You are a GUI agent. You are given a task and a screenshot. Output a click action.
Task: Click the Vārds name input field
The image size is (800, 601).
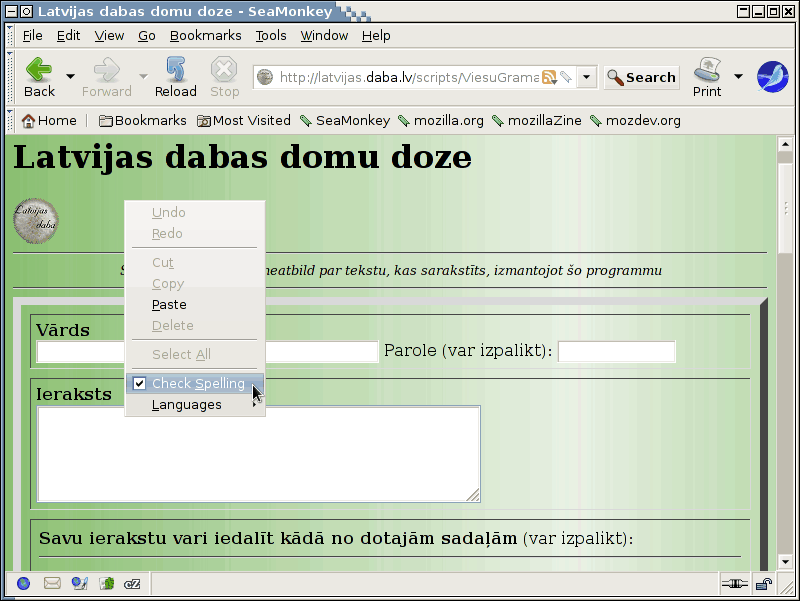click(207, 352)
